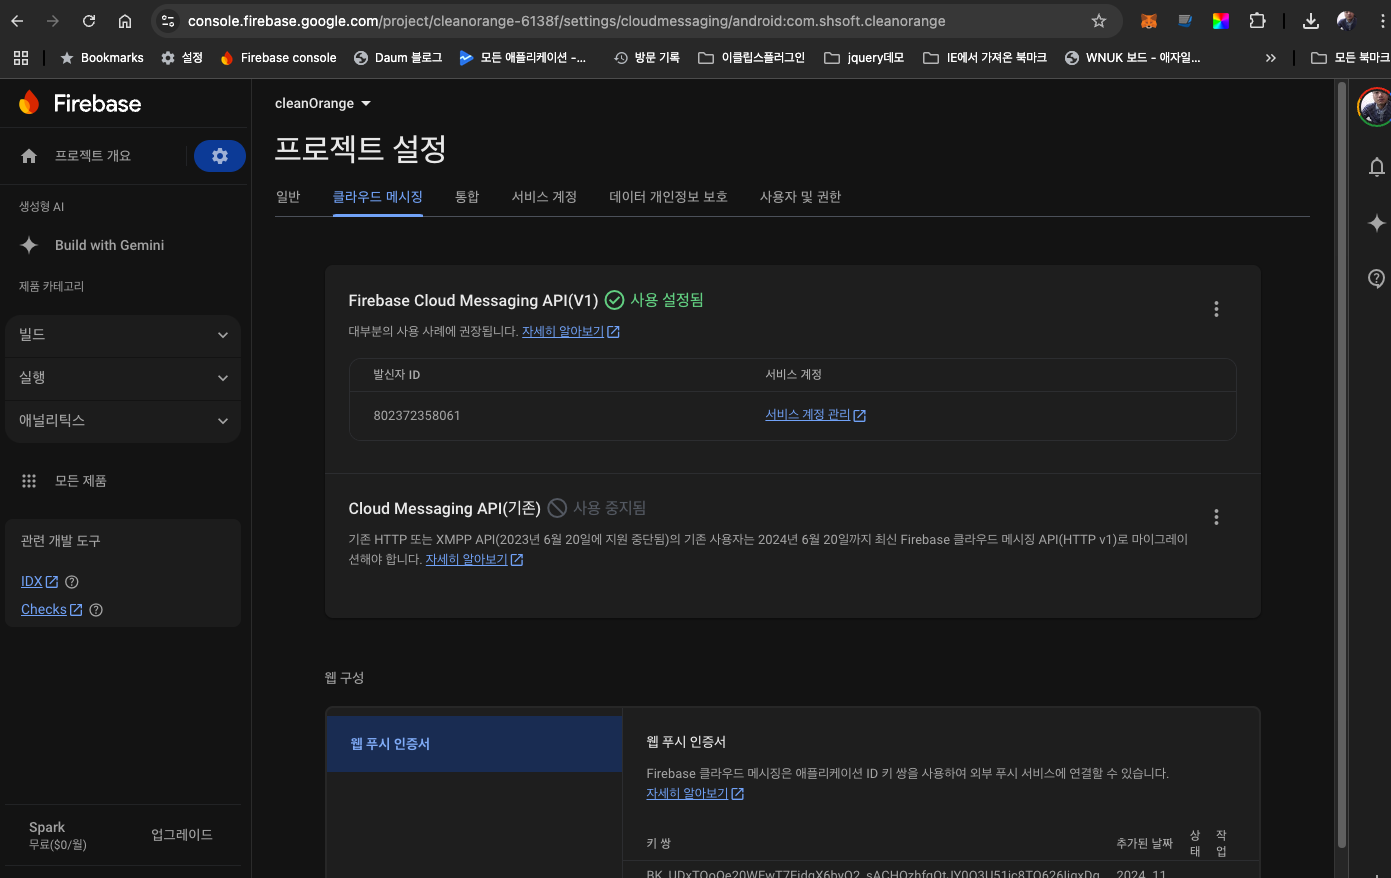This screenshot has height=878, width=1391.
Task: Open 자세히 알아보기 link under legacy API
Action: [474, 560]
